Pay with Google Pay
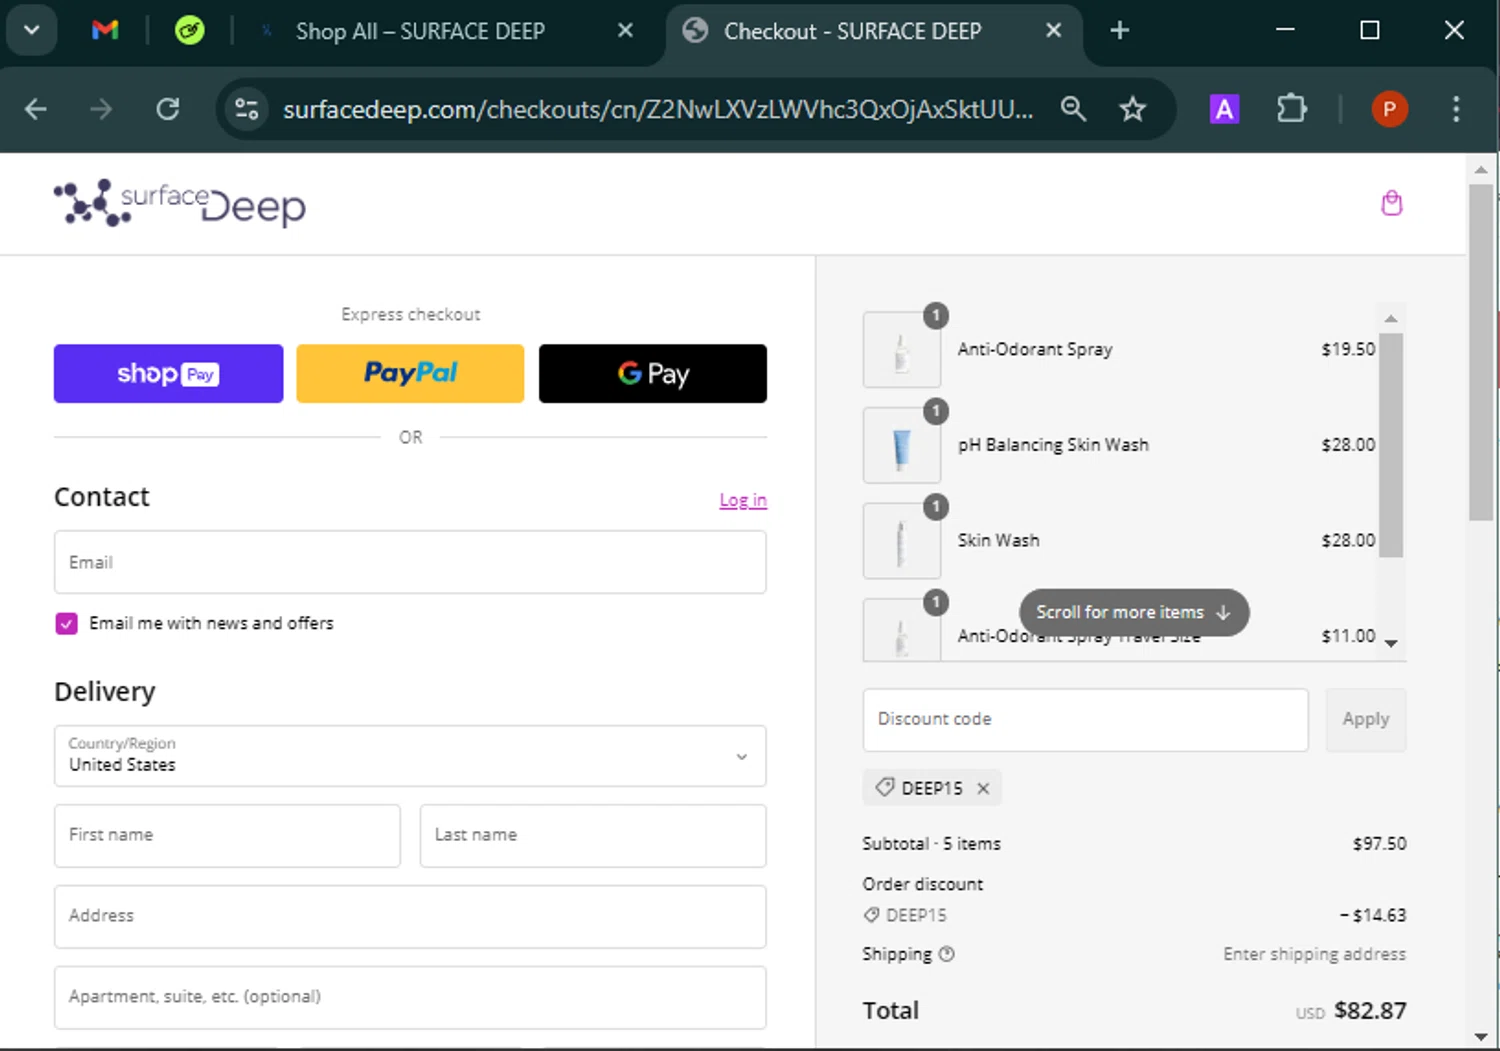This screenshot has width=1500, height=1051. click(x=653, y=374)
